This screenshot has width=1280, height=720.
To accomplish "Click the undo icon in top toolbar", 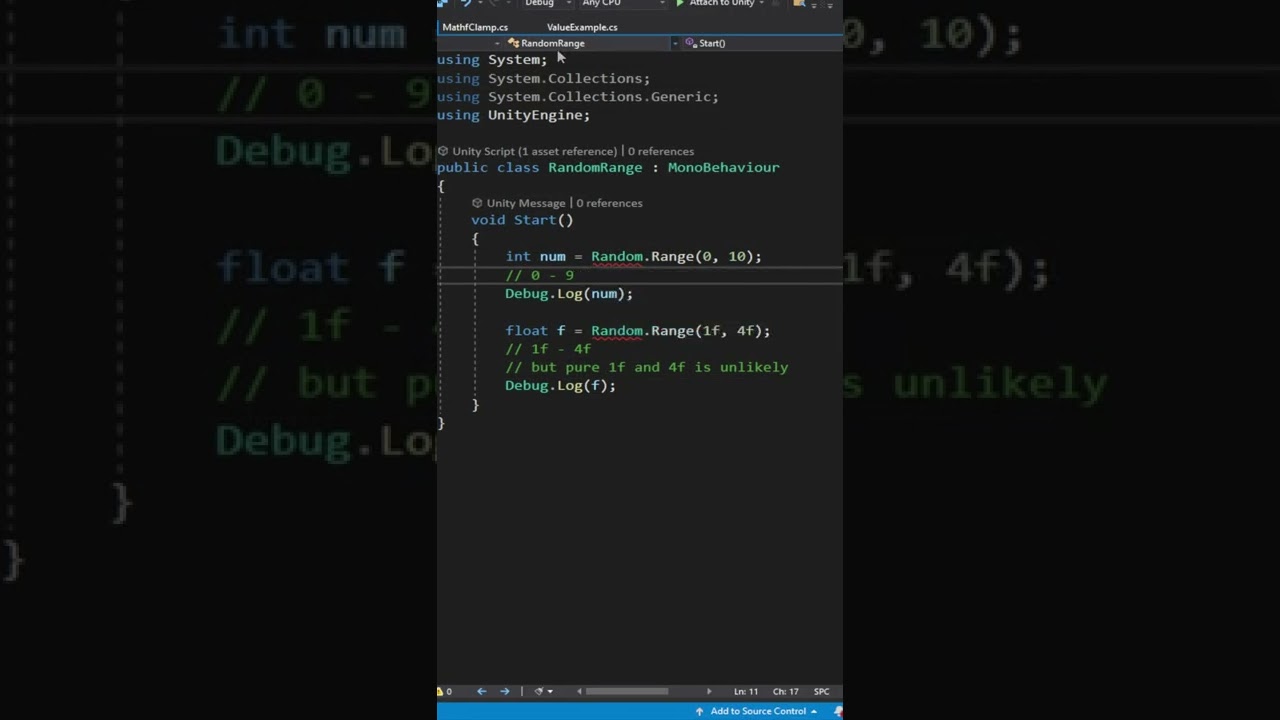I will [465, 4].
